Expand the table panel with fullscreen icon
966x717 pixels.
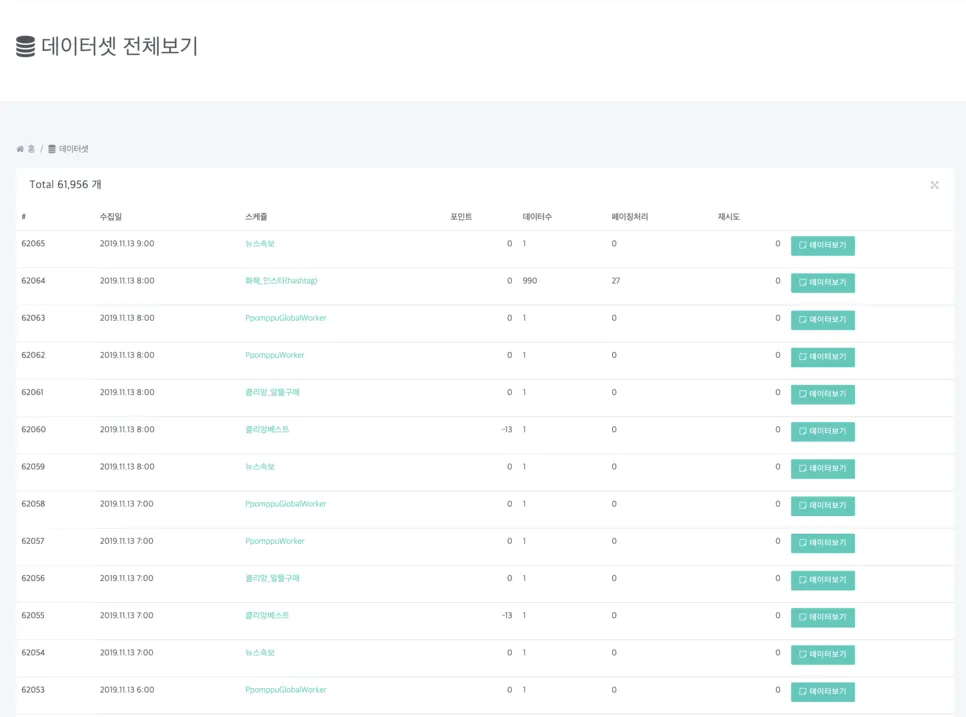(934, 185)
